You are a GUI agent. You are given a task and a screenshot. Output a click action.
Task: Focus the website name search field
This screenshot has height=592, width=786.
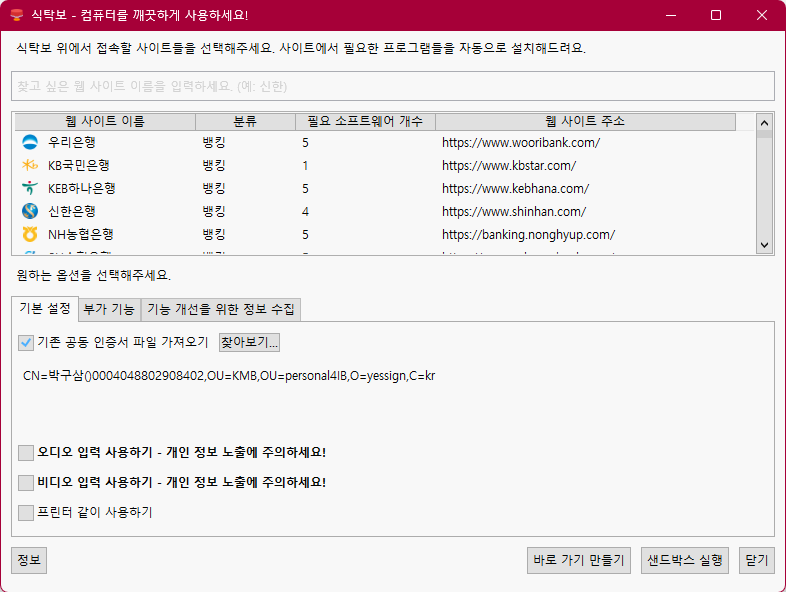[x=393, y=86]
